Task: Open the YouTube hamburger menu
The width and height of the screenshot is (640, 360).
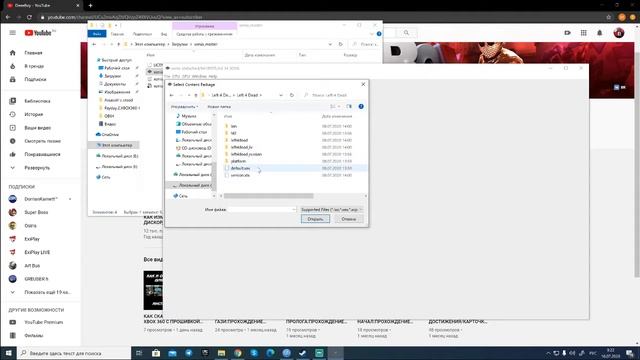Action: (x=13, y=33)
